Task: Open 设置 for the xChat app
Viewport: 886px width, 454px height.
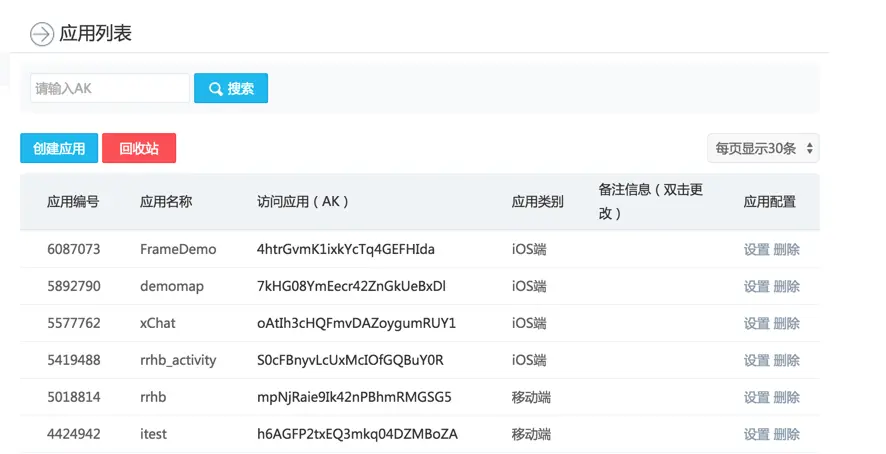Action: (x=757, y=323)
